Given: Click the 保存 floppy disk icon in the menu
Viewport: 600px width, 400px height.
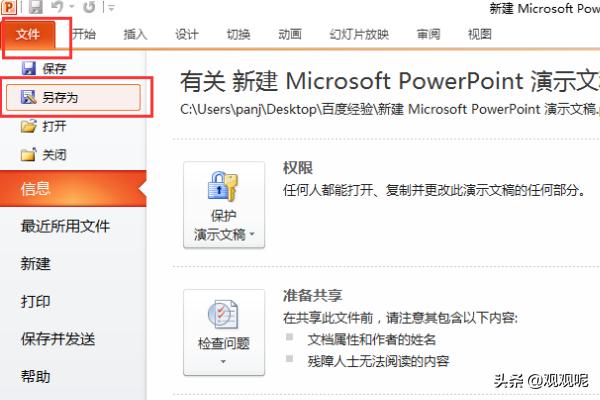Looking at the screenshot, I should (29, 69).
